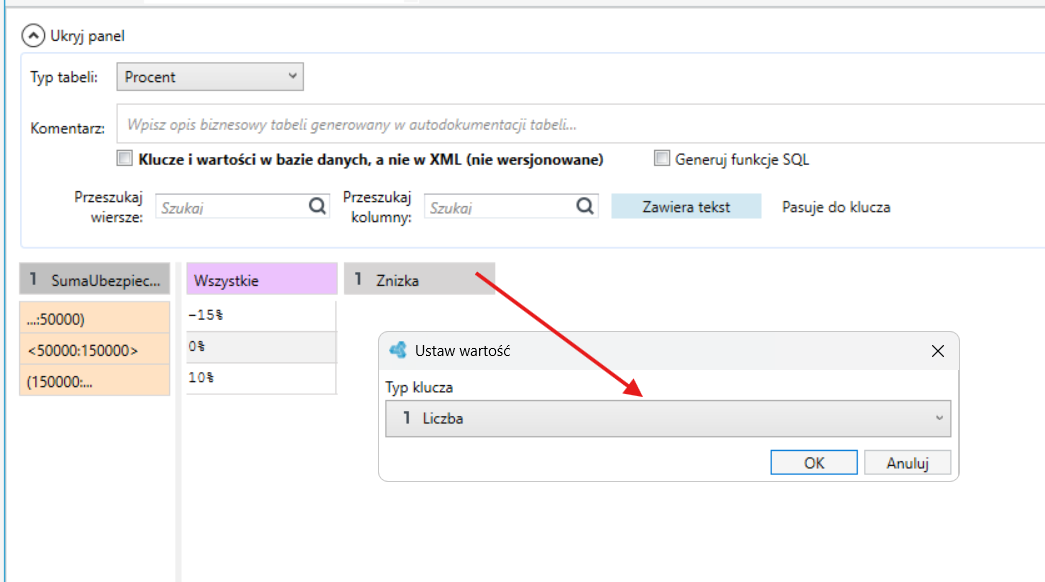
Task: Click the Komentarz description field
Action: pos(580,124)
